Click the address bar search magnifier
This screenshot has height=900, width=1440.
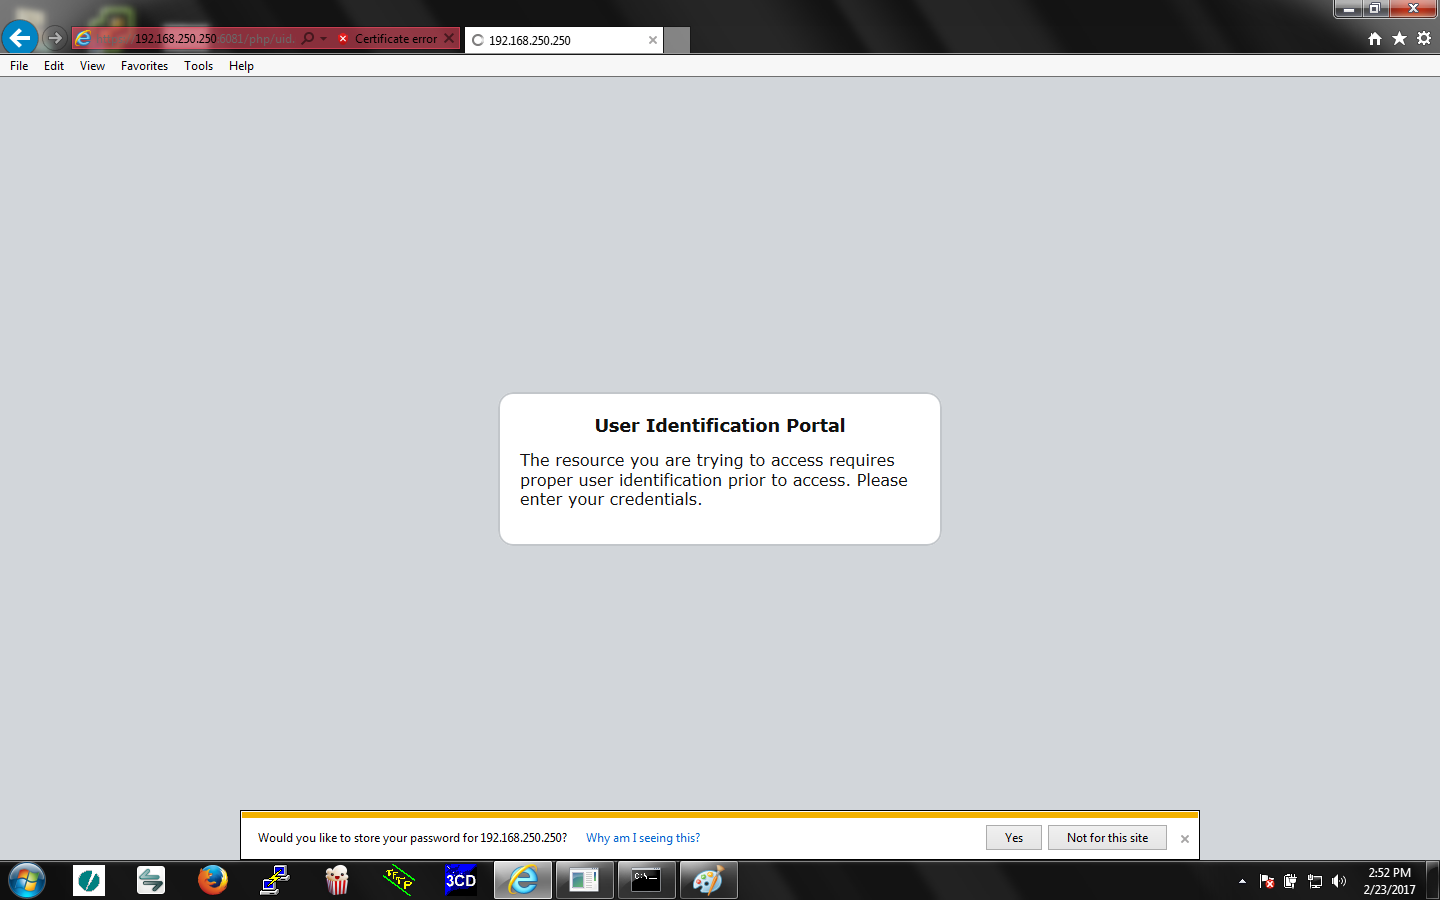(x=308, y=38)
